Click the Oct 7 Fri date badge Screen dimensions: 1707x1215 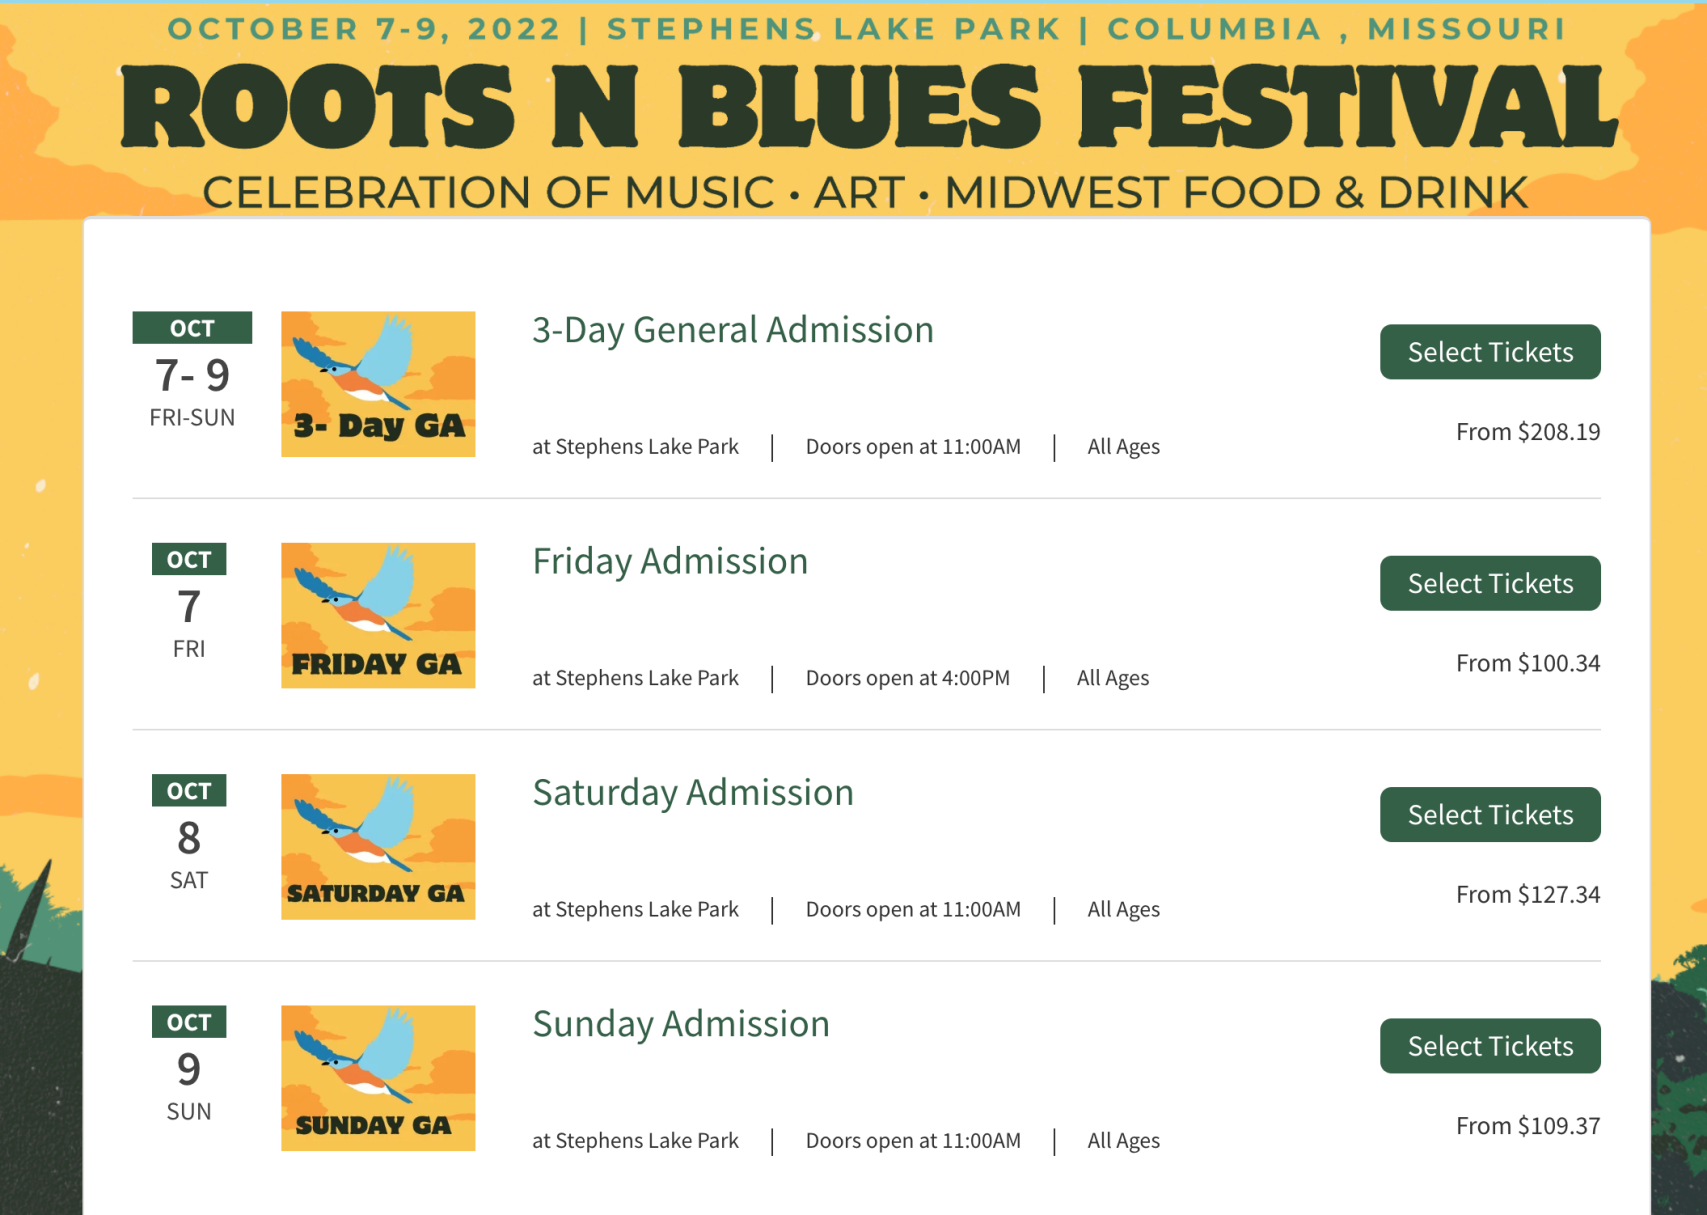click(189, 603)
